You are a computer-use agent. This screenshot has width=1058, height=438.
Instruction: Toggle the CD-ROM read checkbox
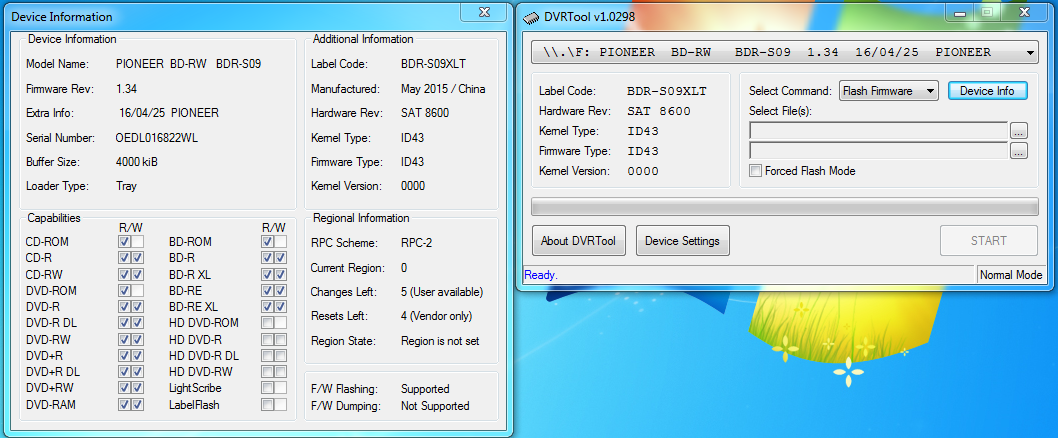click(125, 242)
